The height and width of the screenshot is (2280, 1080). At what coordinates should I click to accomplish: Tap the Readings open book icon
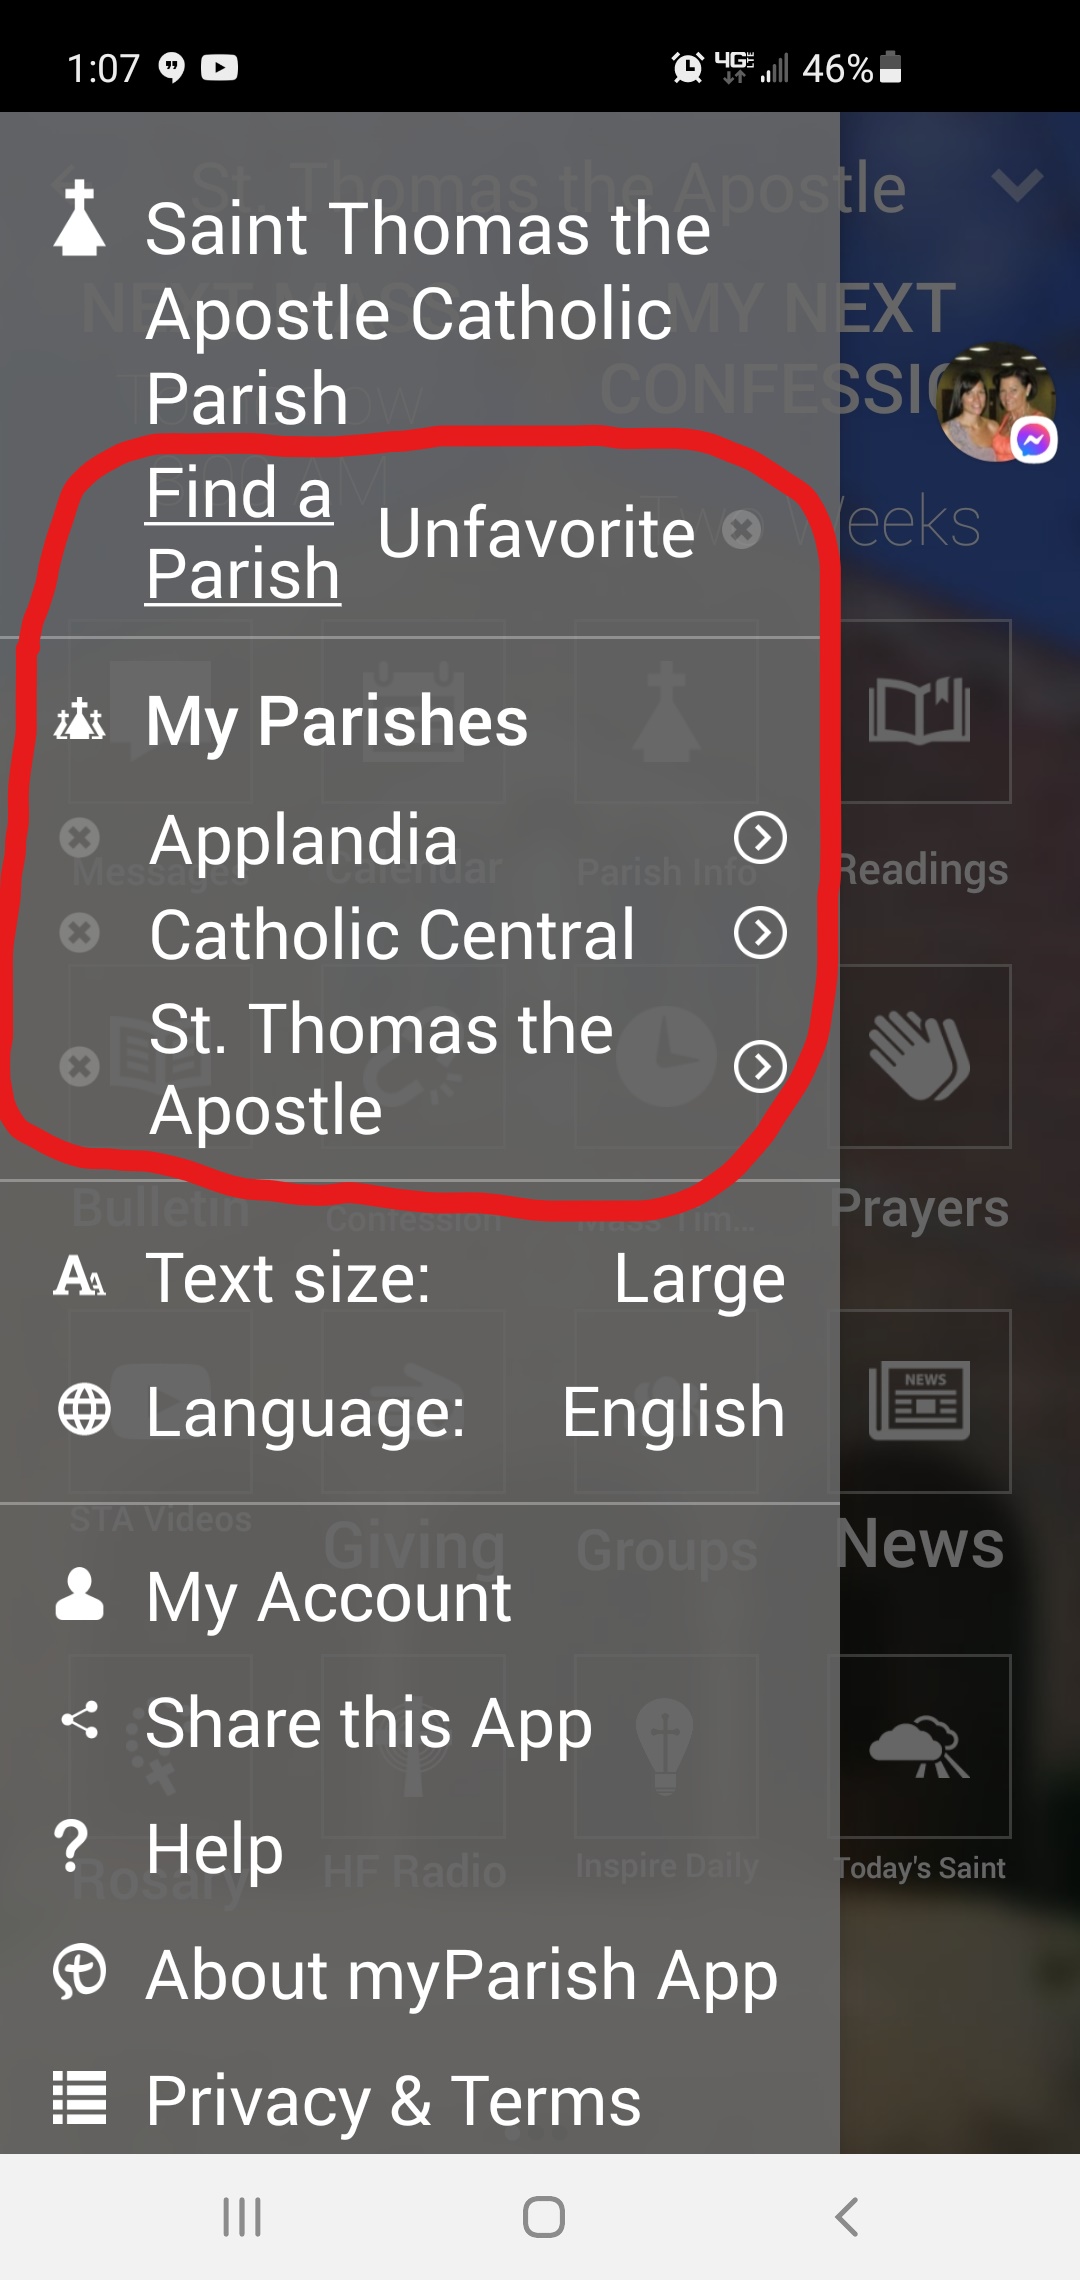(920, 712)
